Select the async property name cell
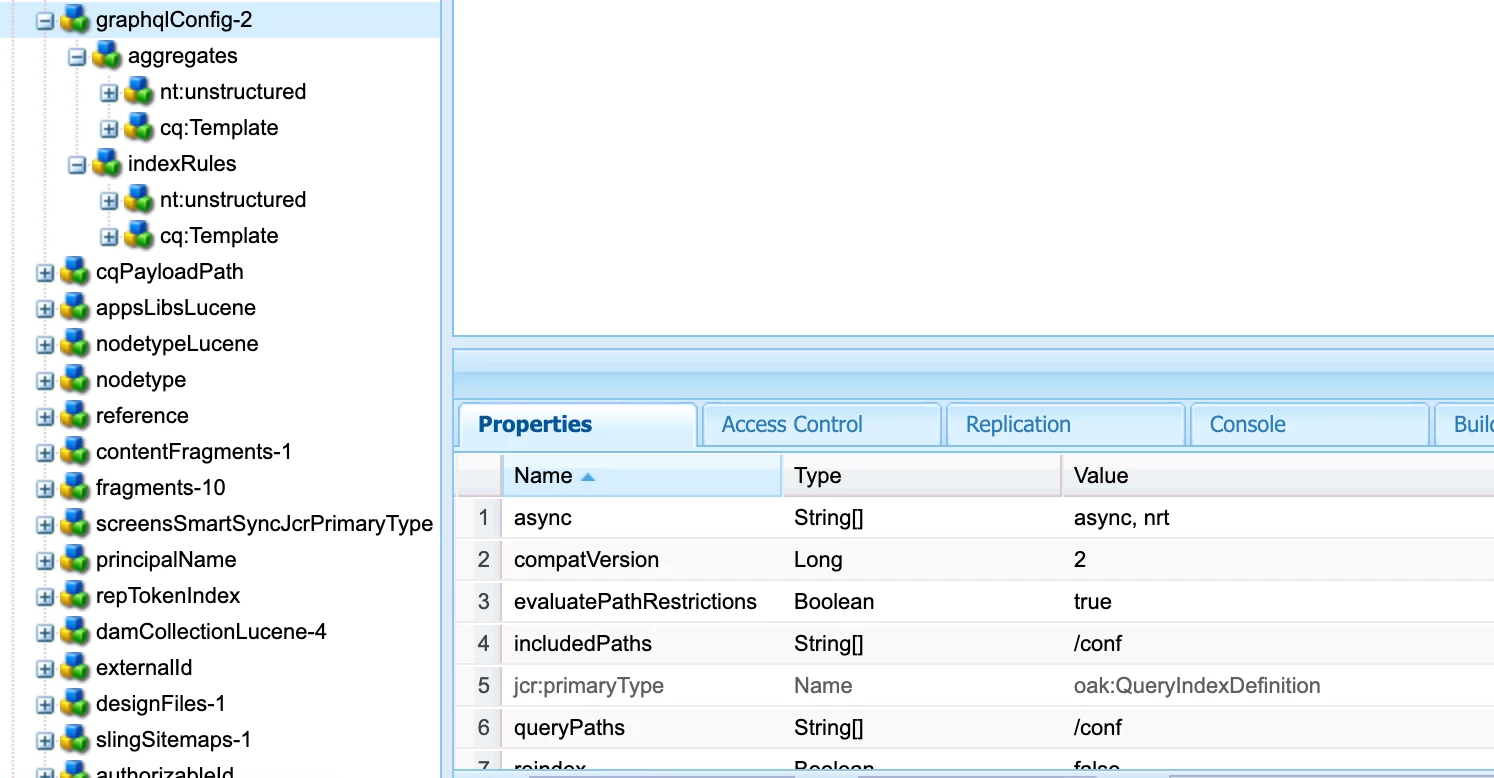 (x=642, y=518)
